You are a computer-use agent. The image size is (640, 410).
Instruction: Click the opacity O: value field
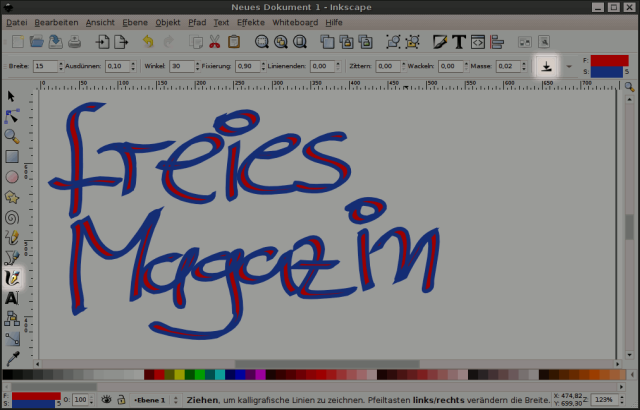[x=80, y=400]
